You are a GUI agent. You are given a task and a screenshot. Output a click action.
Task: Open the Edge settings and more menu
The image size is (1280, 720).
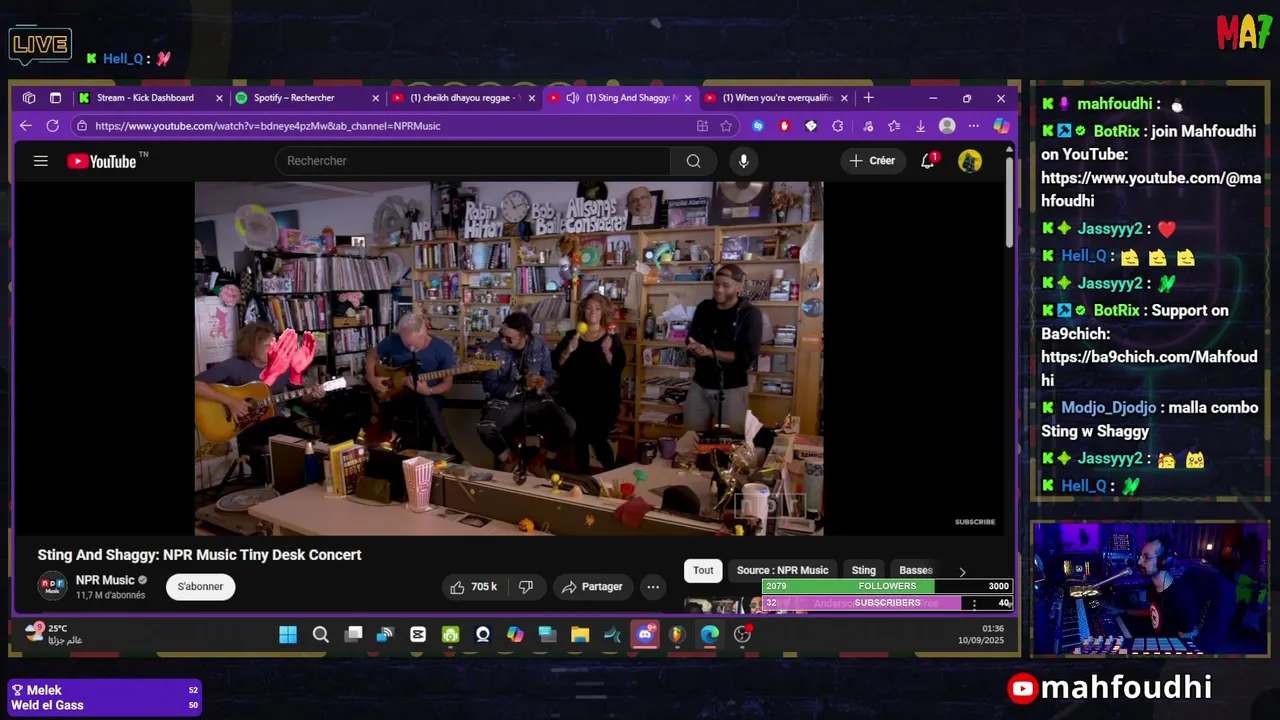974,126
